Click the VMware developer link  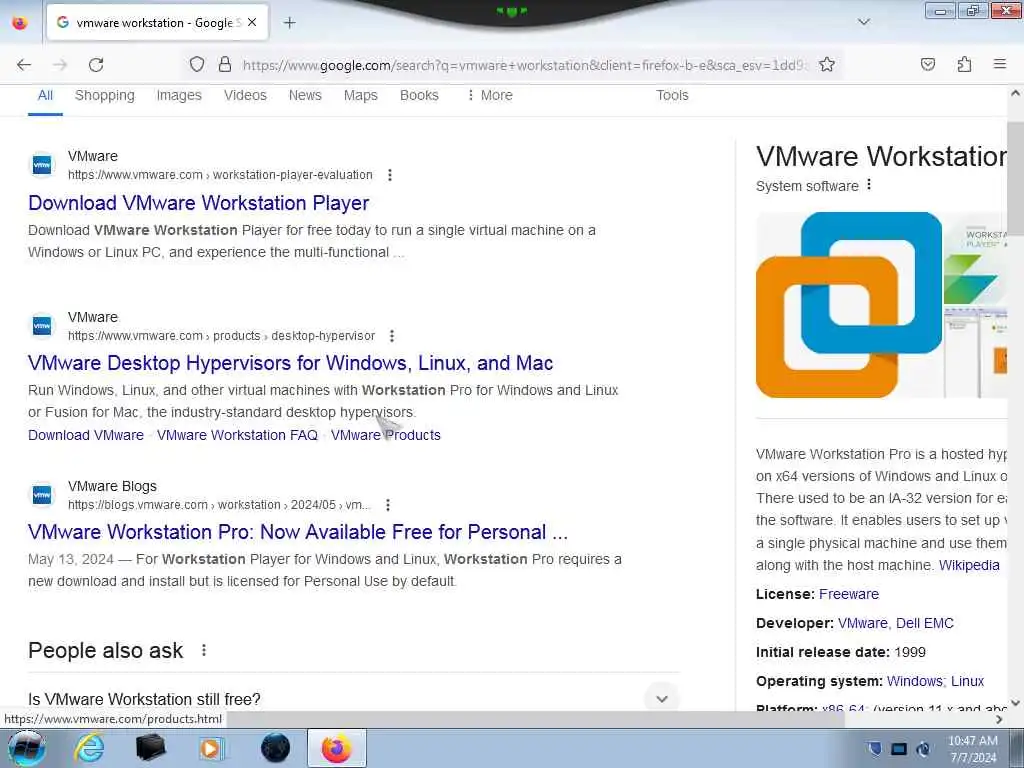pyautogui.click(x=862, y=623)
